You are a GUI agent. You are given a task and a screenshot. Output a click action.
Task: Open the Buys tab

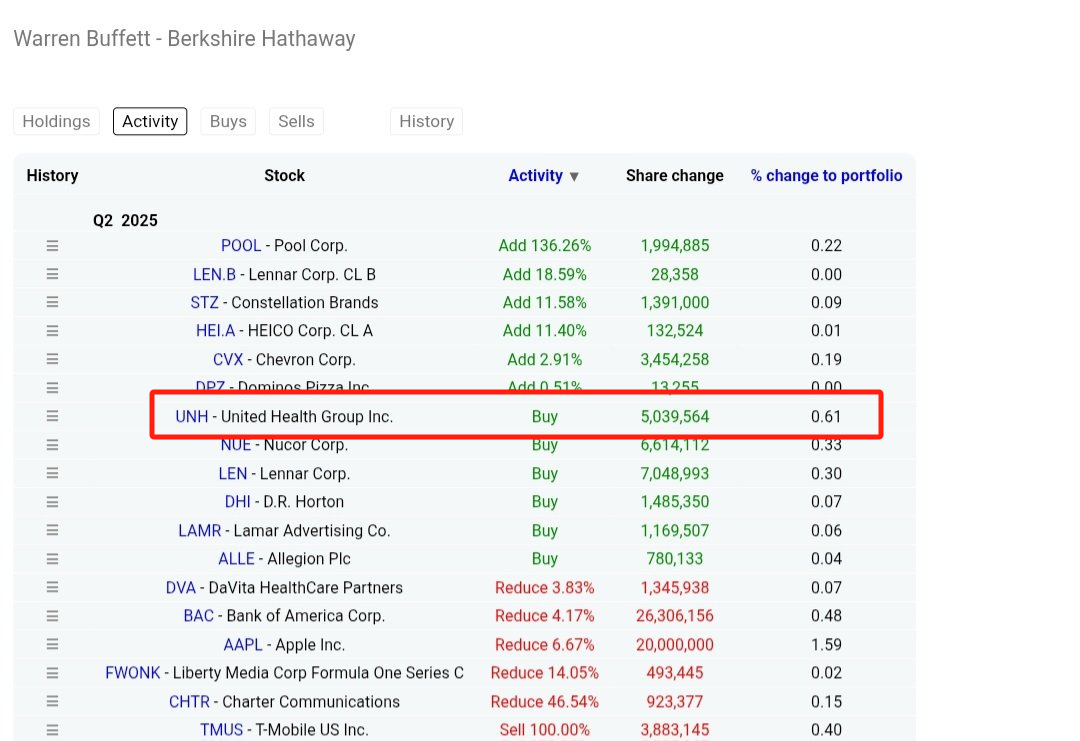click(x=228, y=121)
